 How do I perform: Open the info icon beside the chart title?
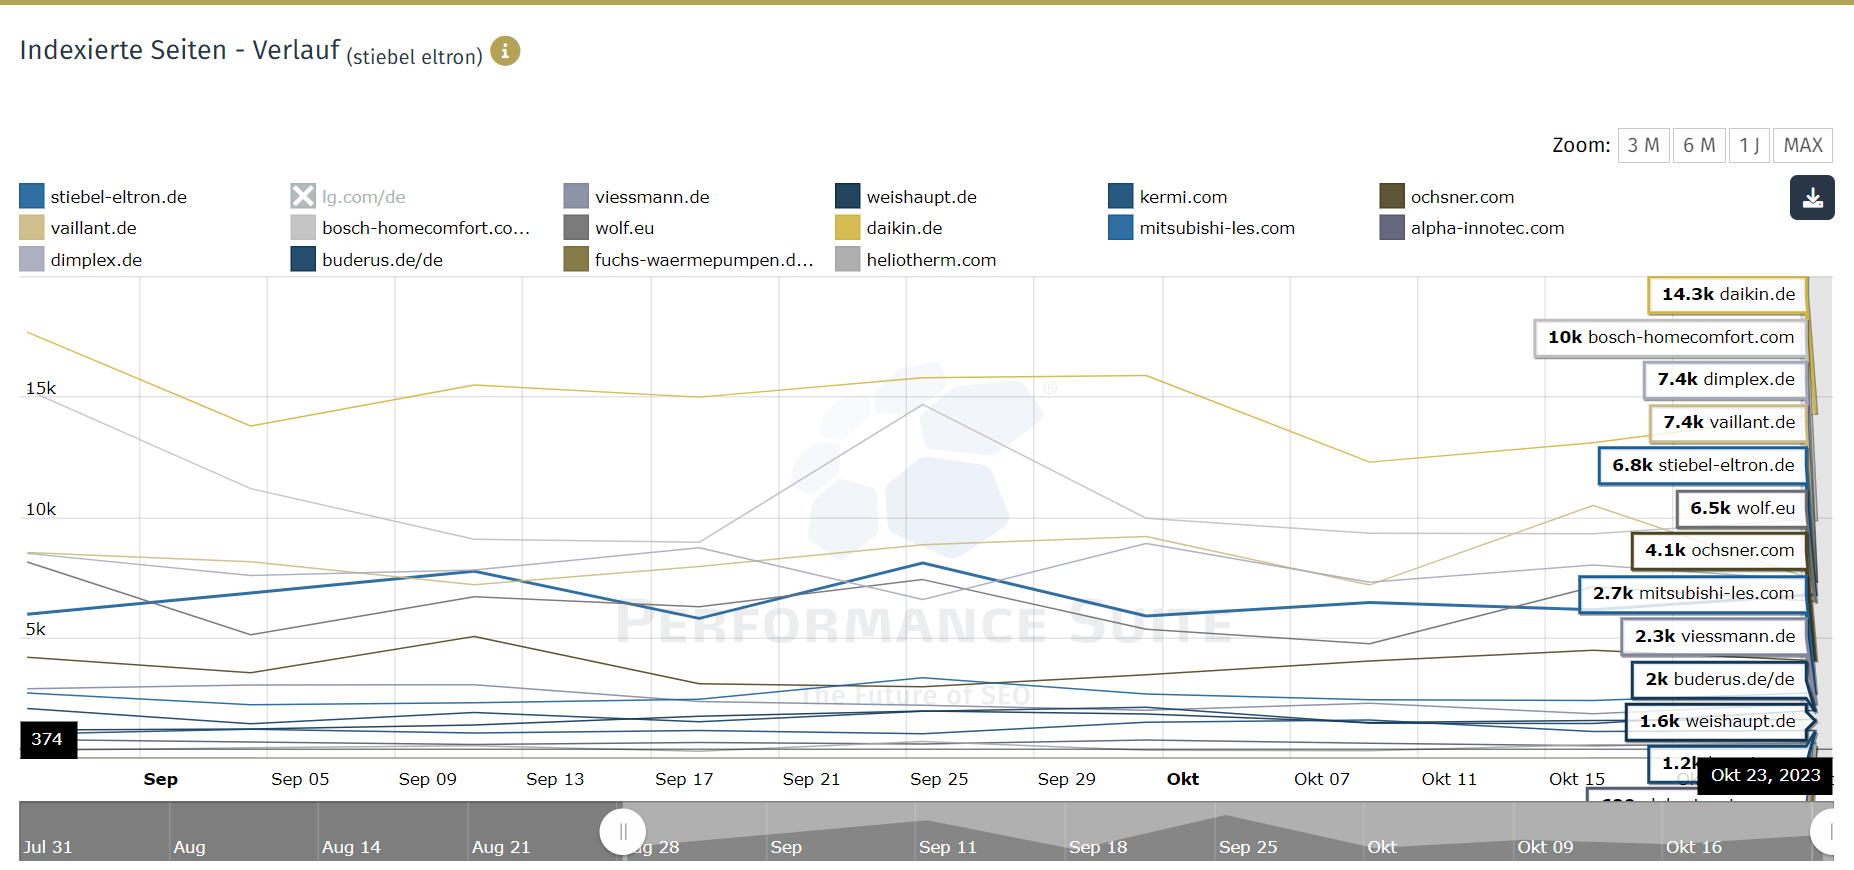[505, 51]
